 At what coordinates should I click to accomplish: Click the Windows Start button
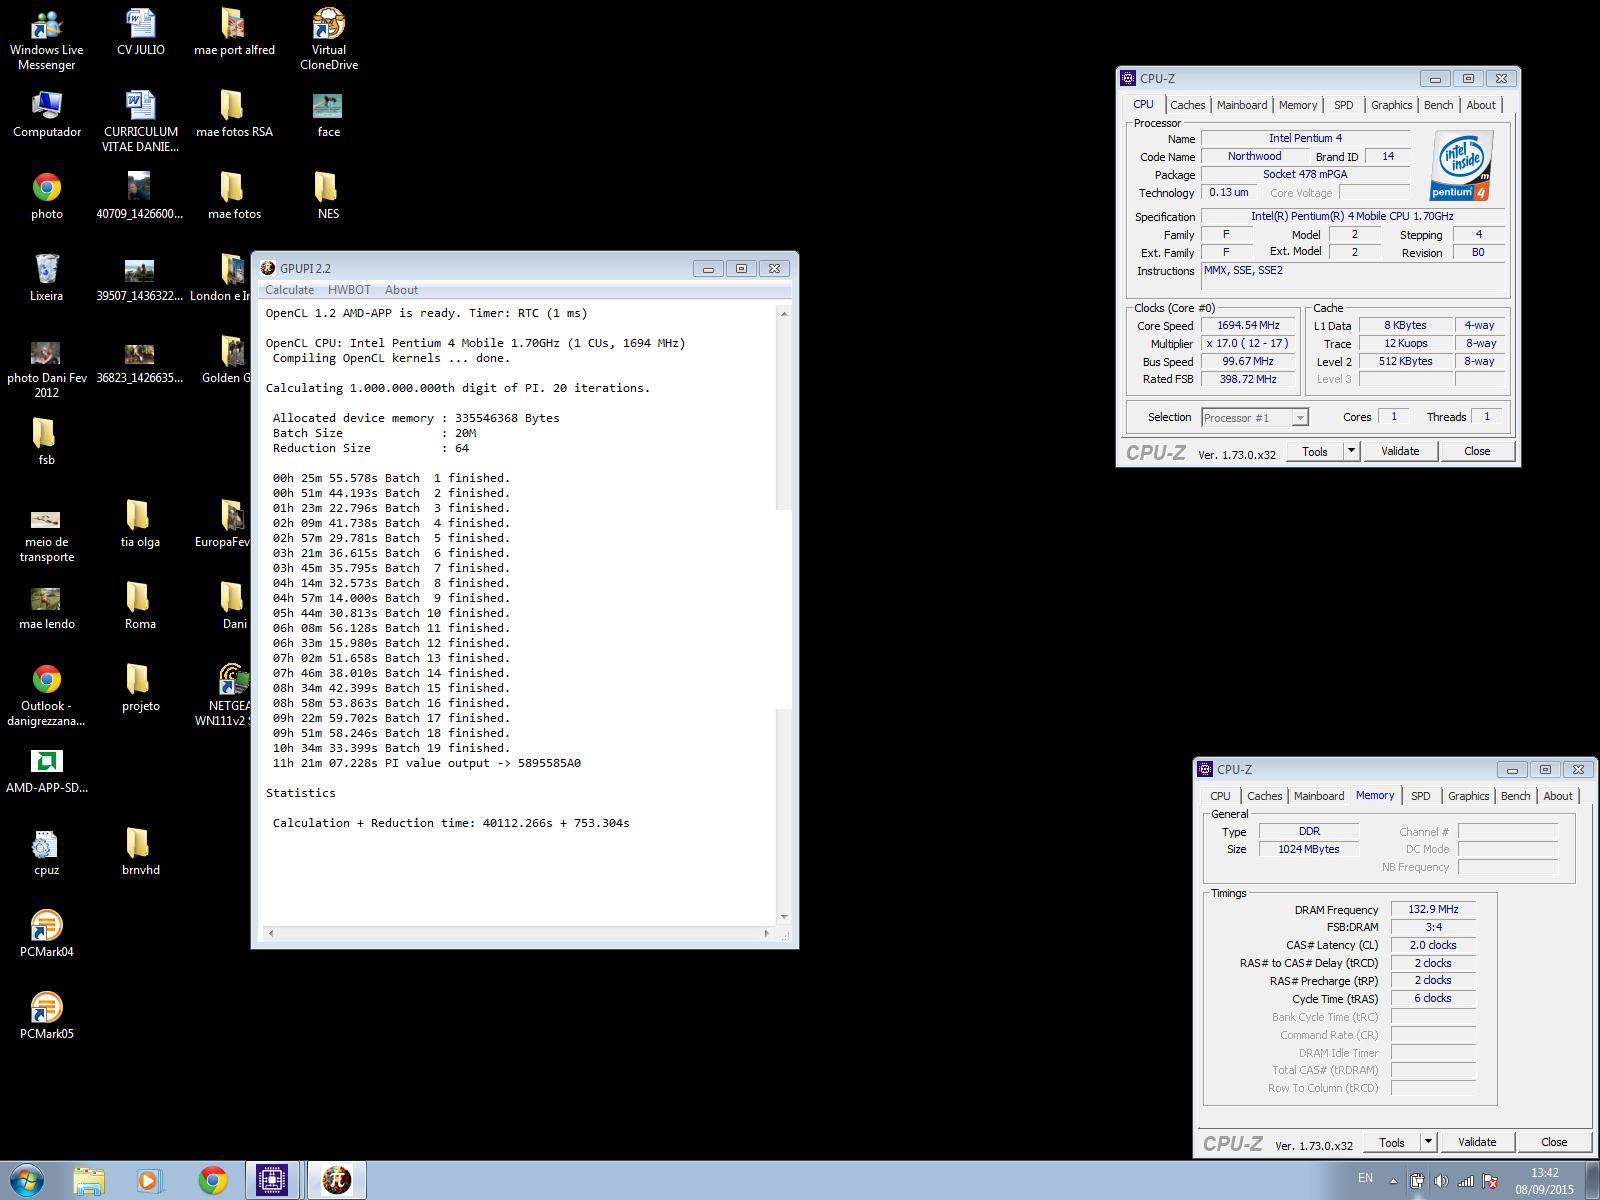click(27, 1180)
